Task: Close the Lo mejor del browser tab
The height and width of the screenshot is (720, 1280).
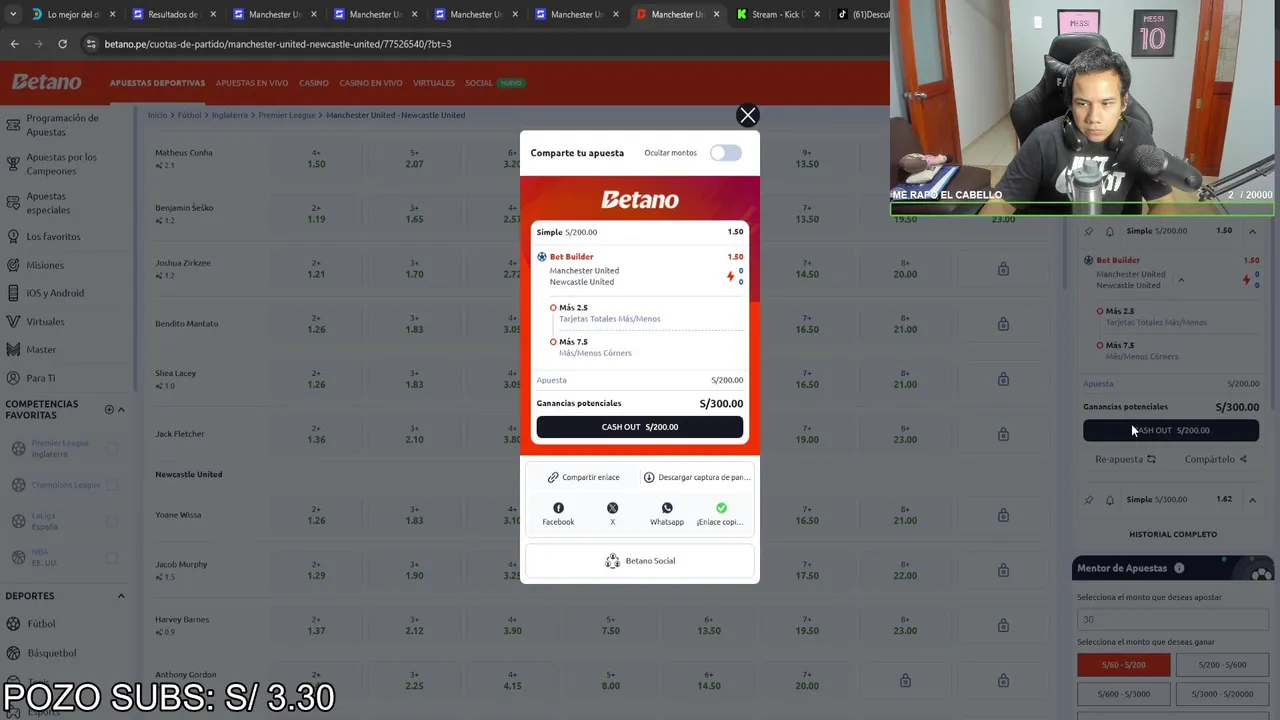Action: pos(112,14)
